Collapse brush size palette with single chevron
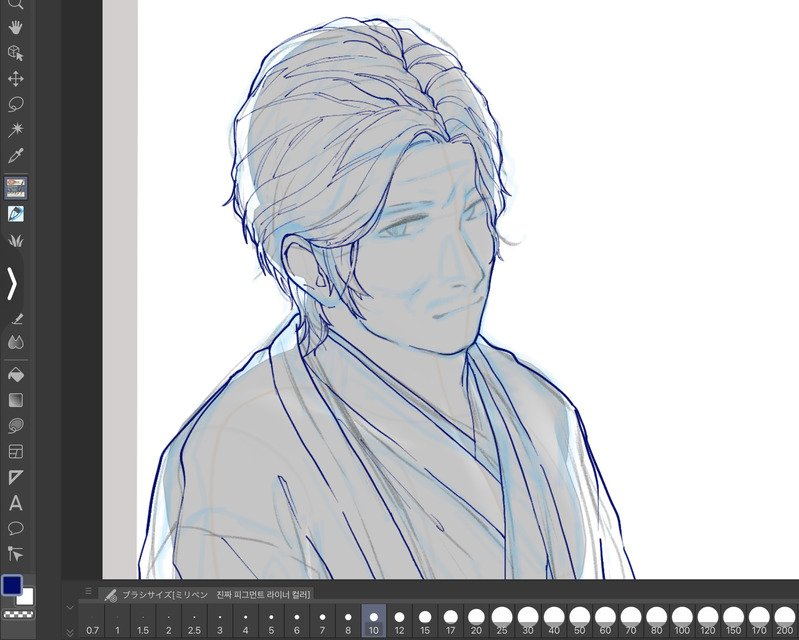 coord(70,607)
